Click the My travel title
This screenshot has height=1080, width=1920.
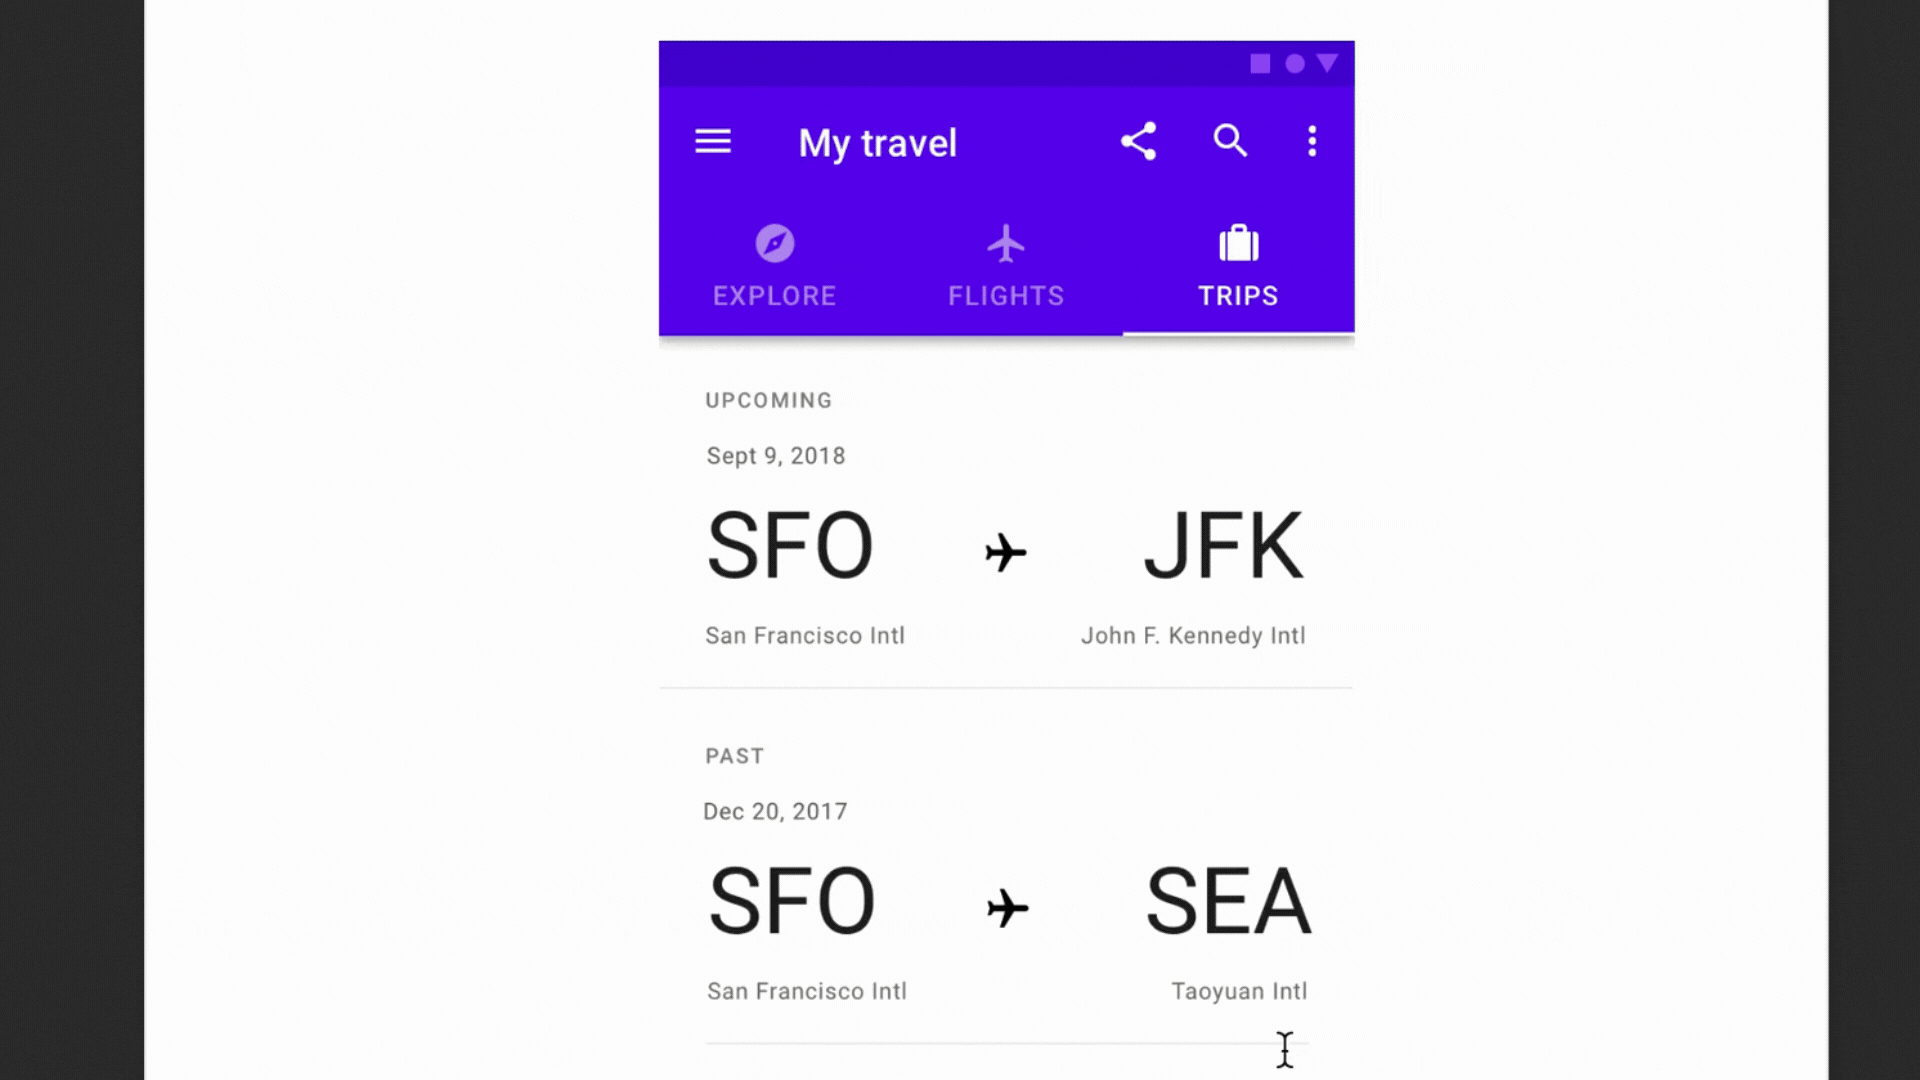pos(877,143)
